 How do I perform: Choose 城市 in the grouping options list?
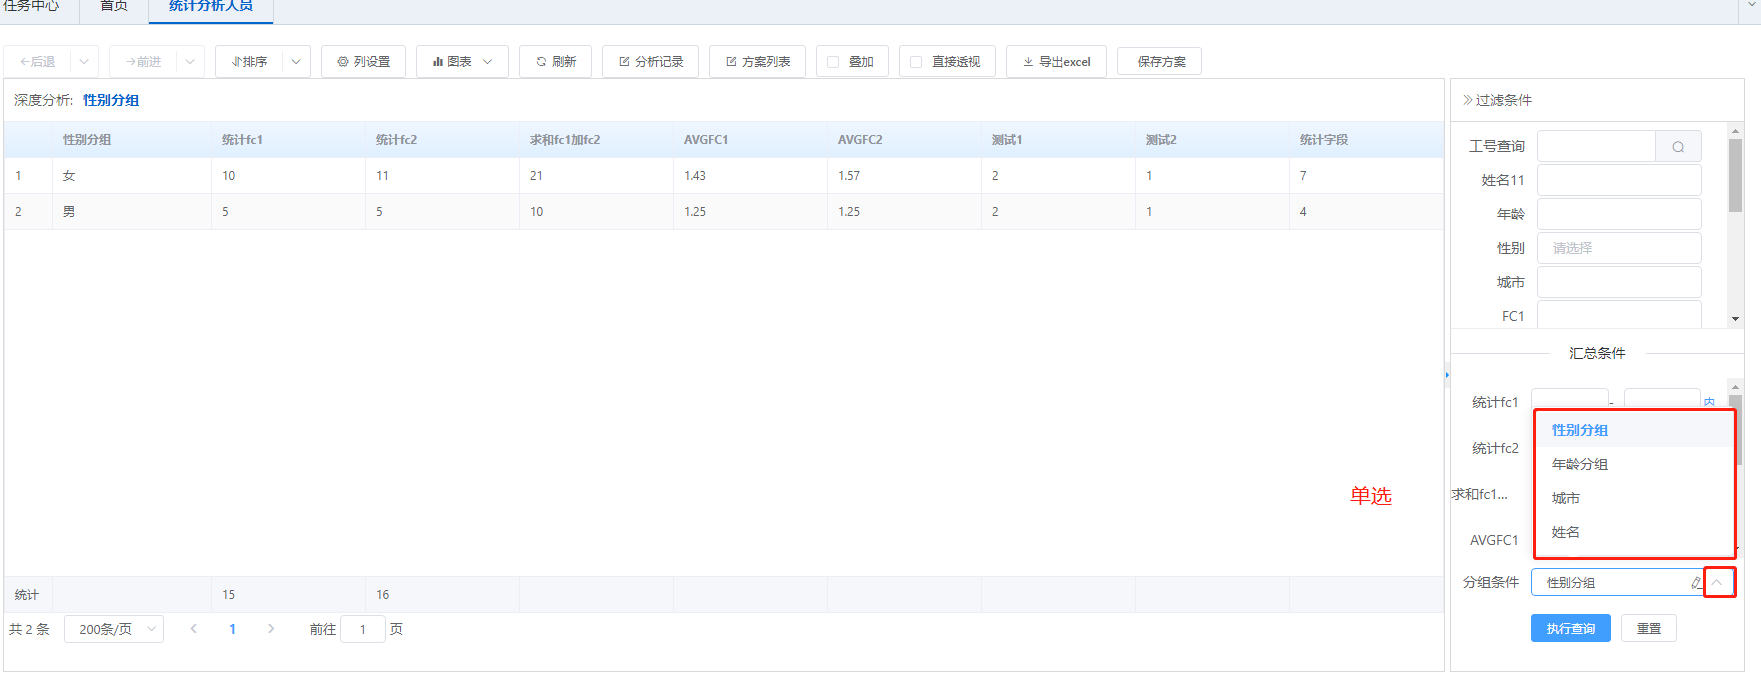coord(1566,498)
